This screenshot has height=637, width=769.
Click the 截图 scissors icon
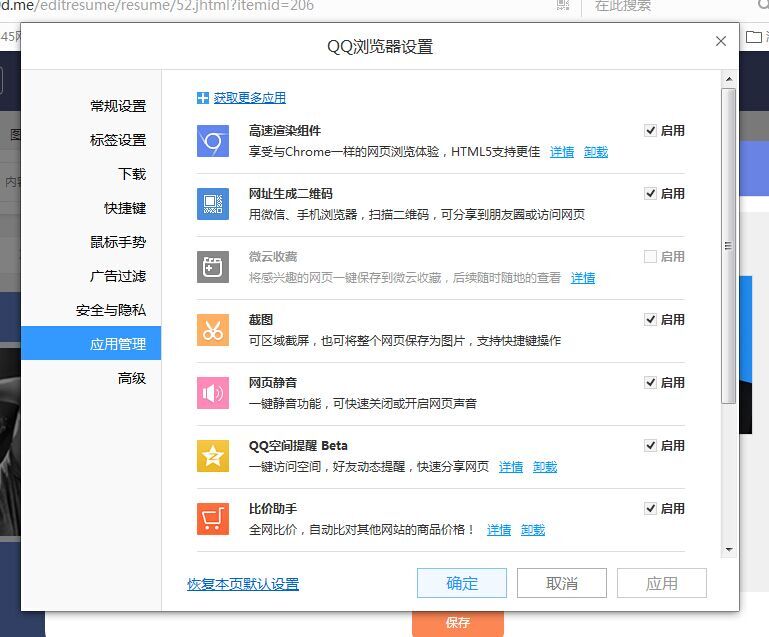click(x=213, y=330)
